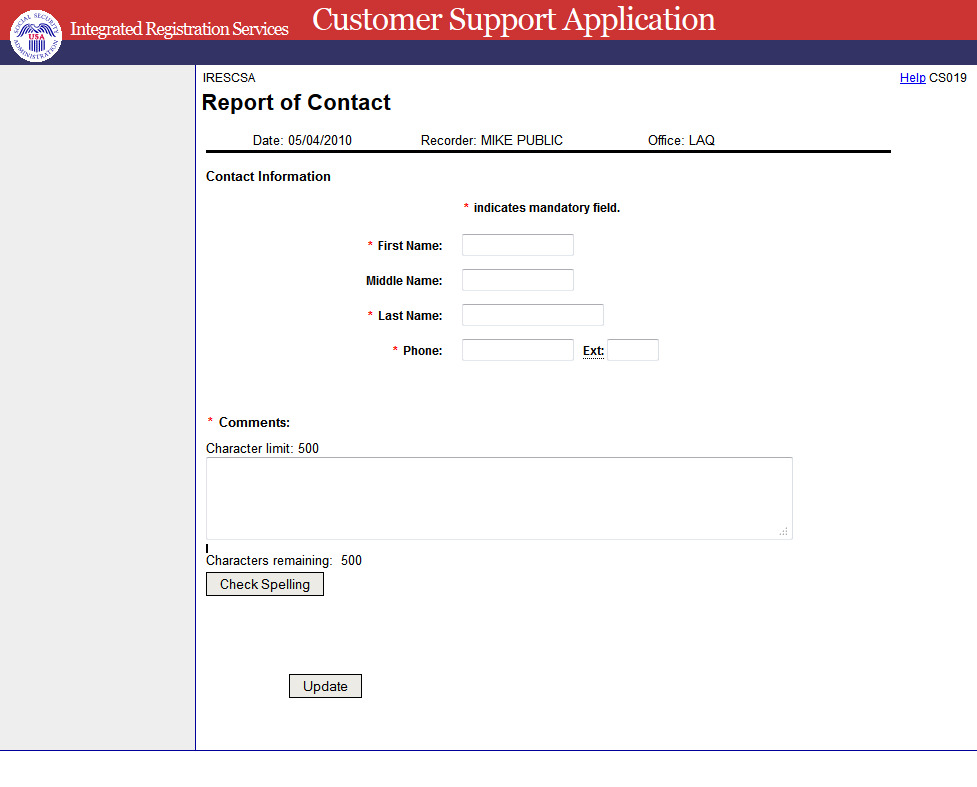The image size is (977, 787).
Task: Click the Phone number field
Action: click(x=518, y=350)
